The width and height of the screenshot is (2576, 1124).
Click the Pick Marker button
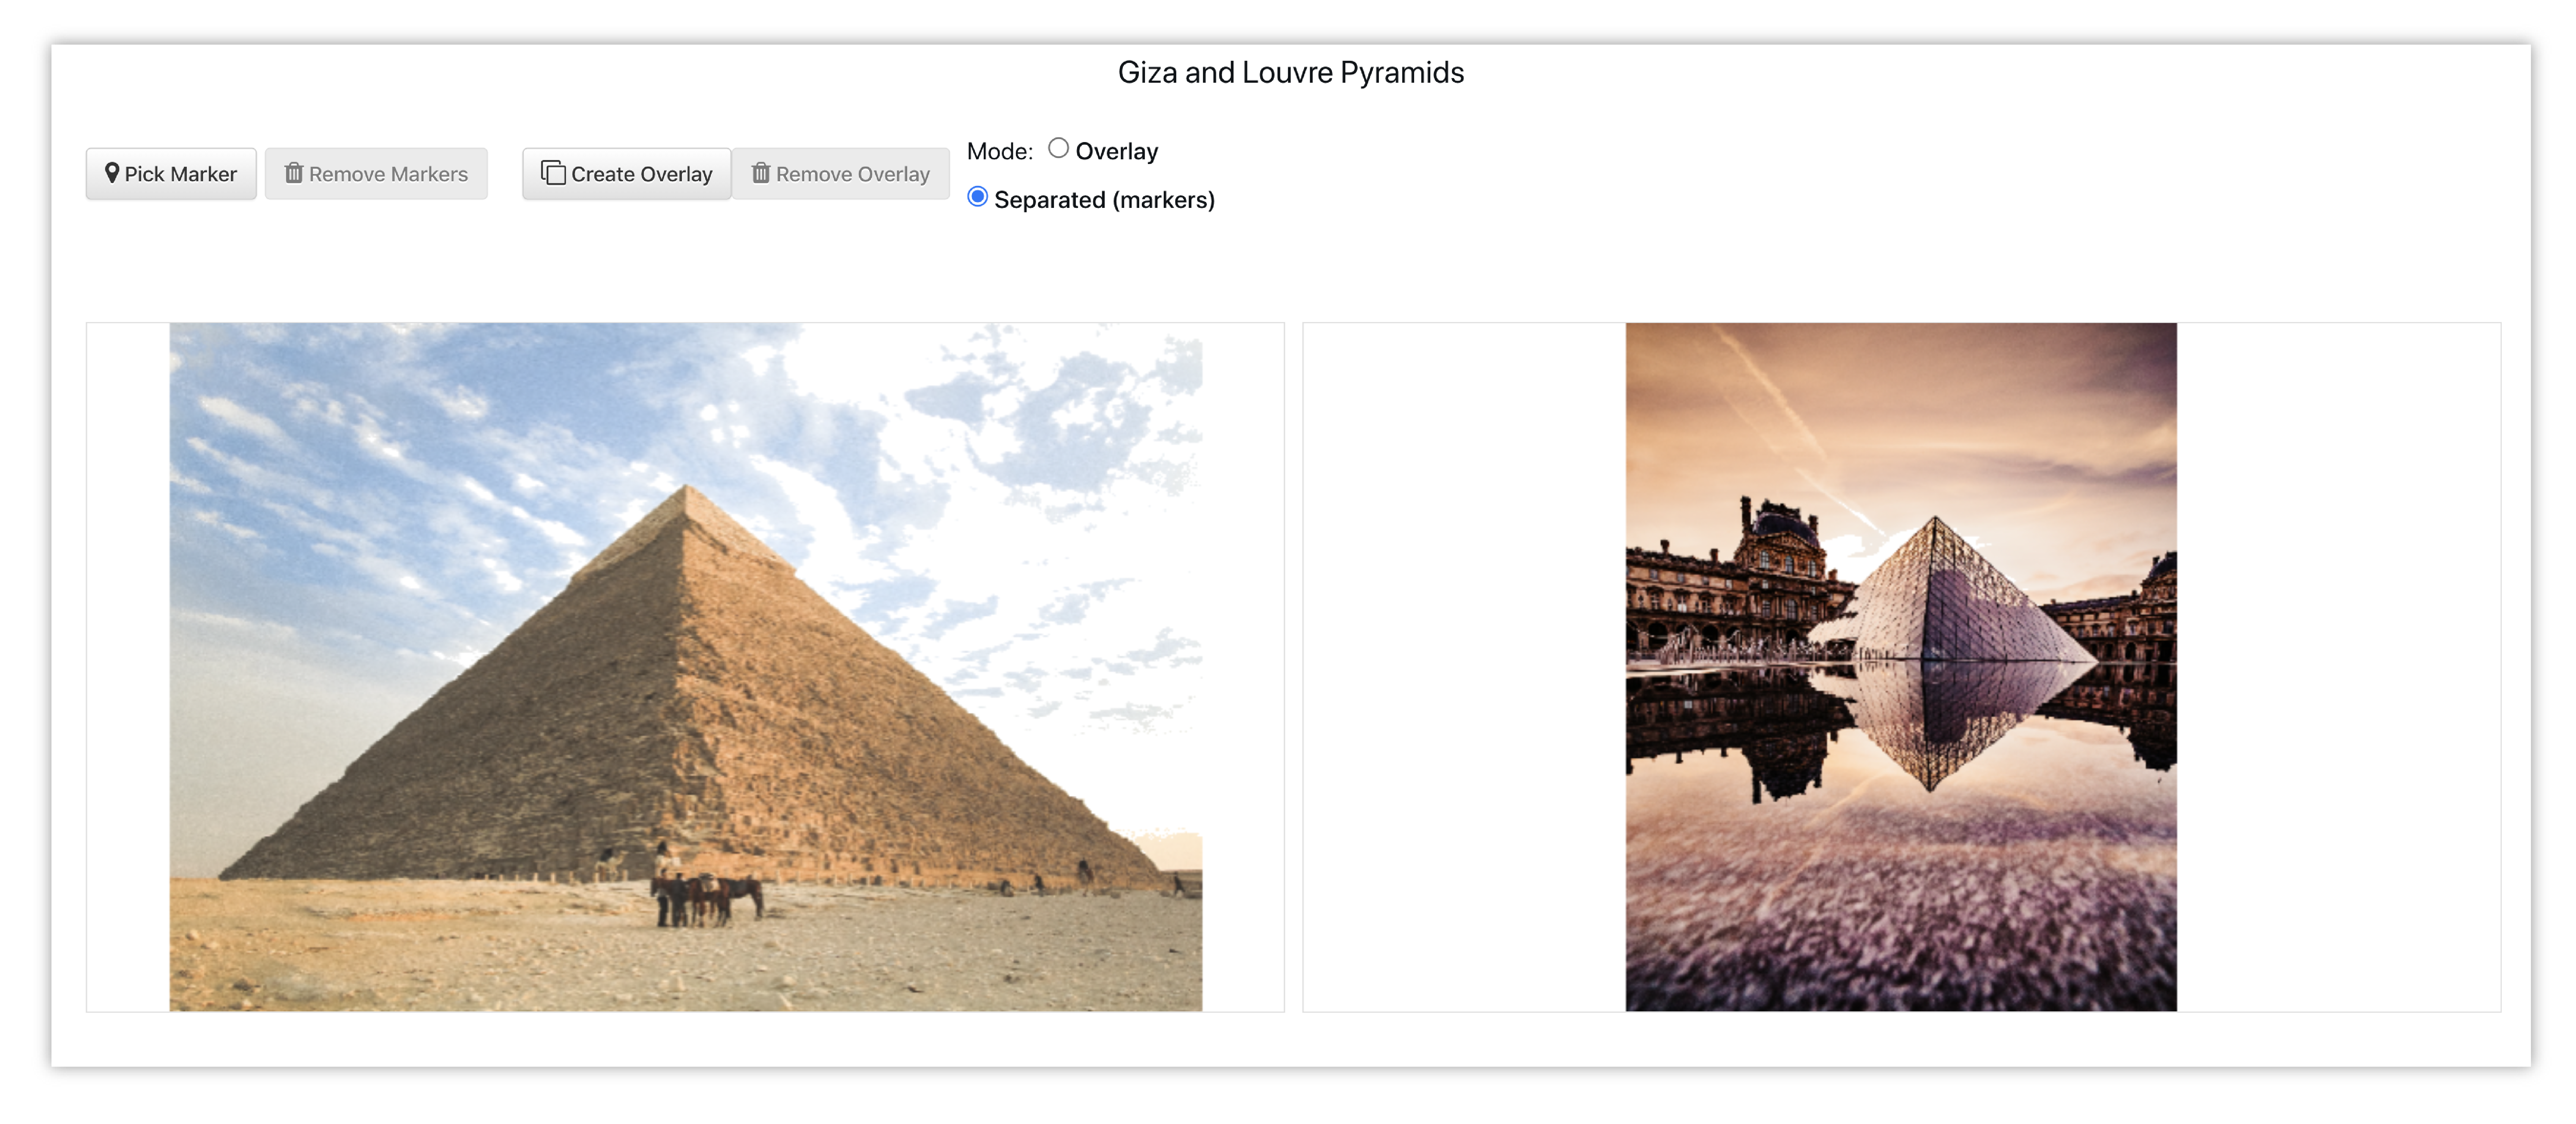[171, 174]
